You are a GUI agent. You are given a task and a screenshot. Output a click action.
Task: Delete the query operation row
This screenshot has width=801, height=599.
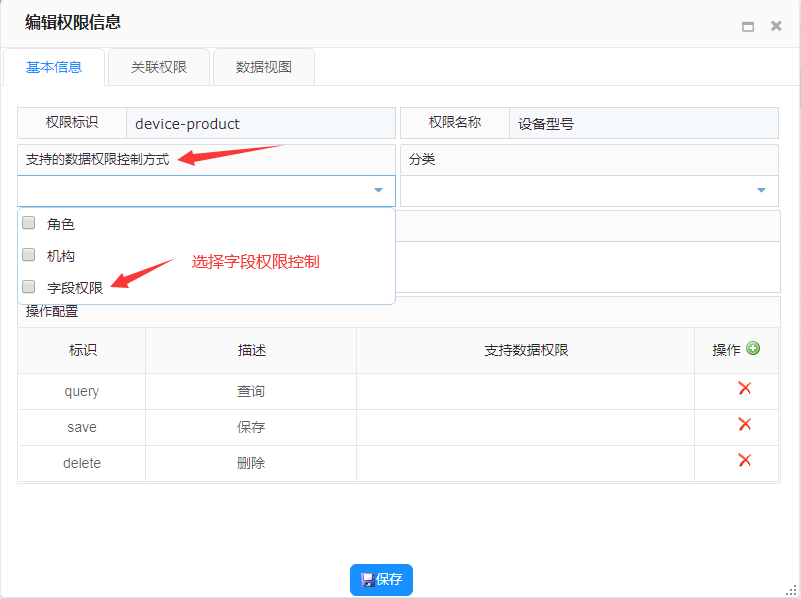[x=745, y=388]
